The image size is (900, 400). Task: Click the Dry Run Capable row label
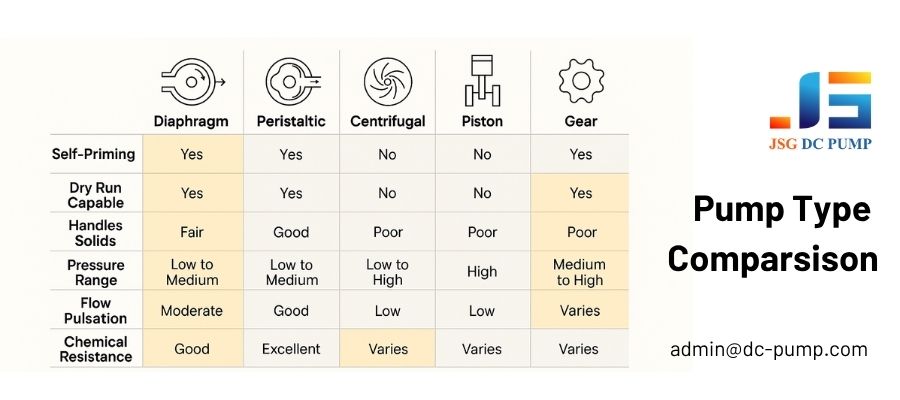pyautogui.click(x=96, y=195)
